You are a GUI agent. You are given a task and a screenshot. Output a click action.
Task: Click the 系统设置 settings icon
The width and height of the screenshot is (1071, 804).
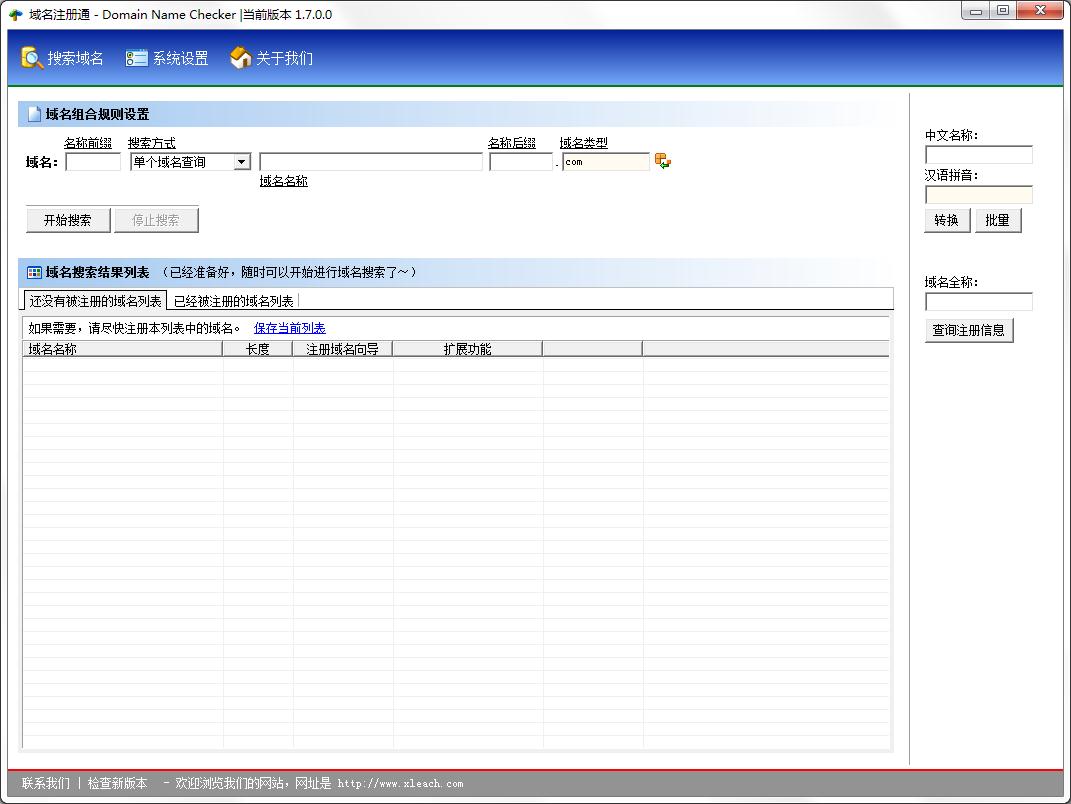coord(136,58)
